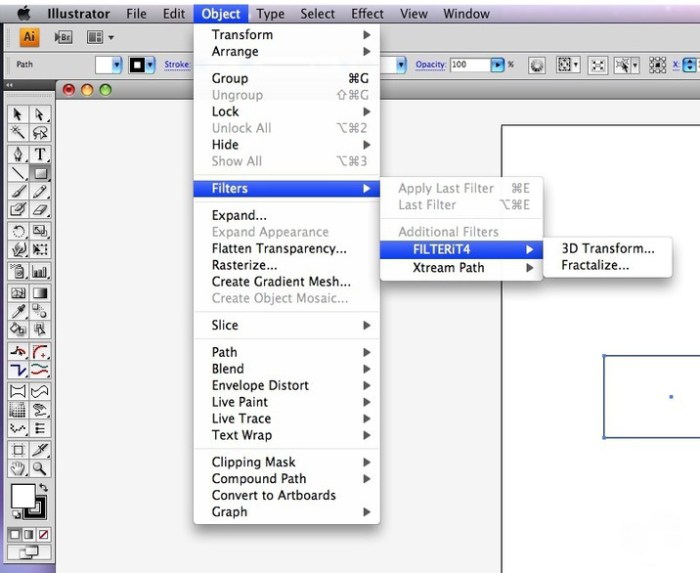Select the Direct Selection tool
The height and width of the screenshot is (573, 700).
[x=40, y=114]
